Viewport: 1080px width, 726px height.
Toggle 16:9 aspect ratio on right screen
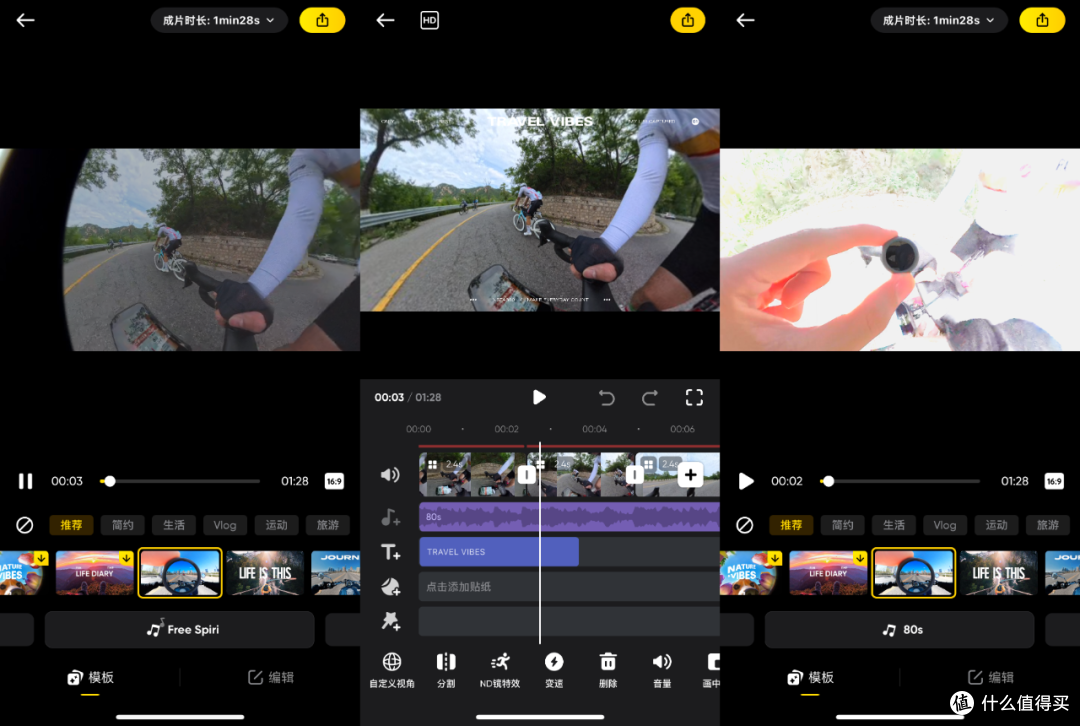click(1054, 481)
